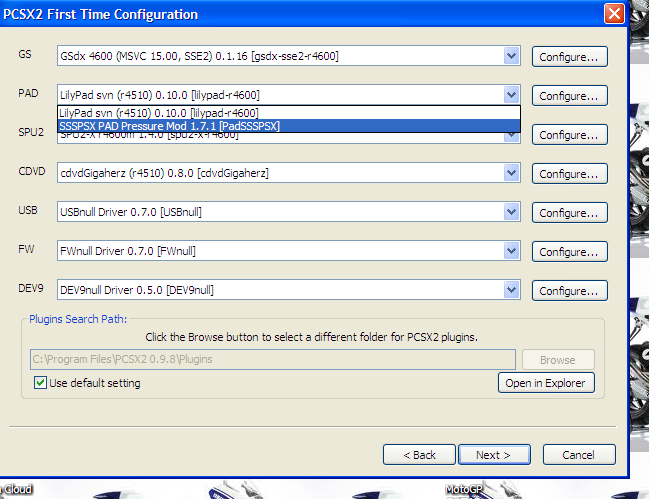
Task: Open the USB plugin dropdown arrow
Action: pyautogui.click(x=512, y=212)
